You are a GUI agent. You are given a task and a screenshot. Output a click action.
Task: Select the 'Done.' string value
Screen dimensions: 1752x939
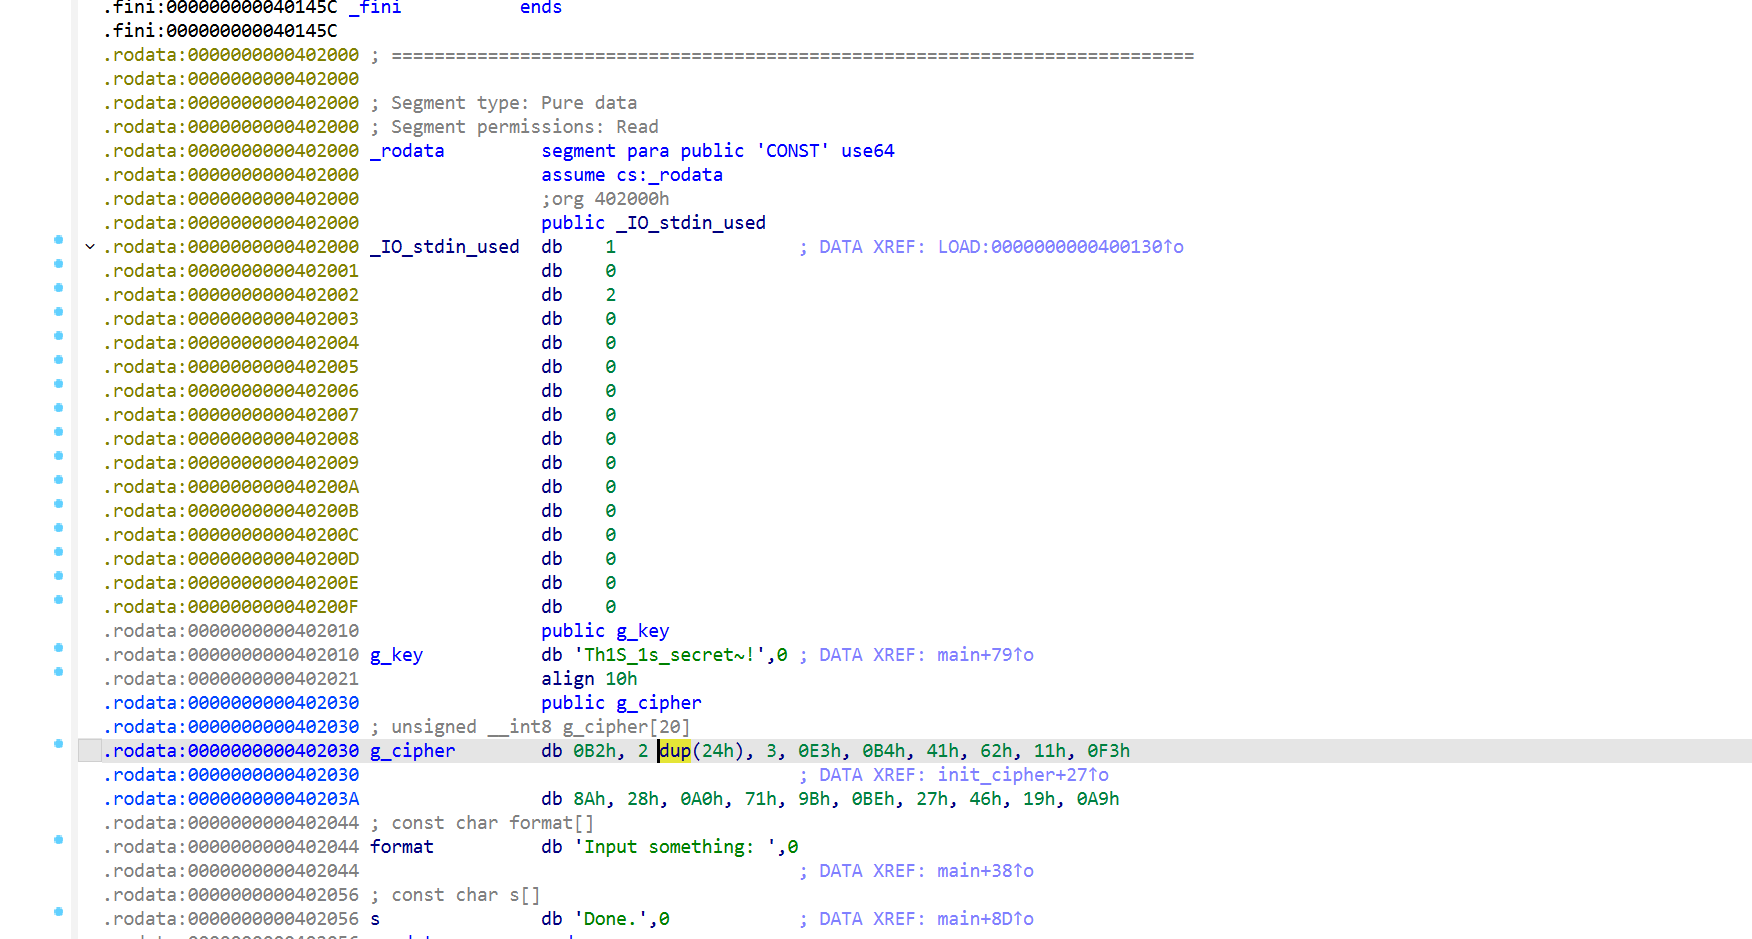[x=611, y=919]
